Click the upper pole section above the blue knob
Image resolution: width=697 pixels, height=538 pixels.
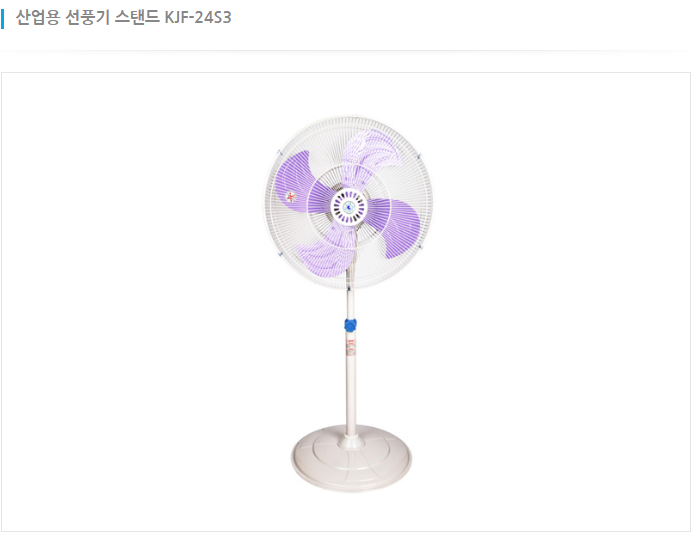(350, 302)
